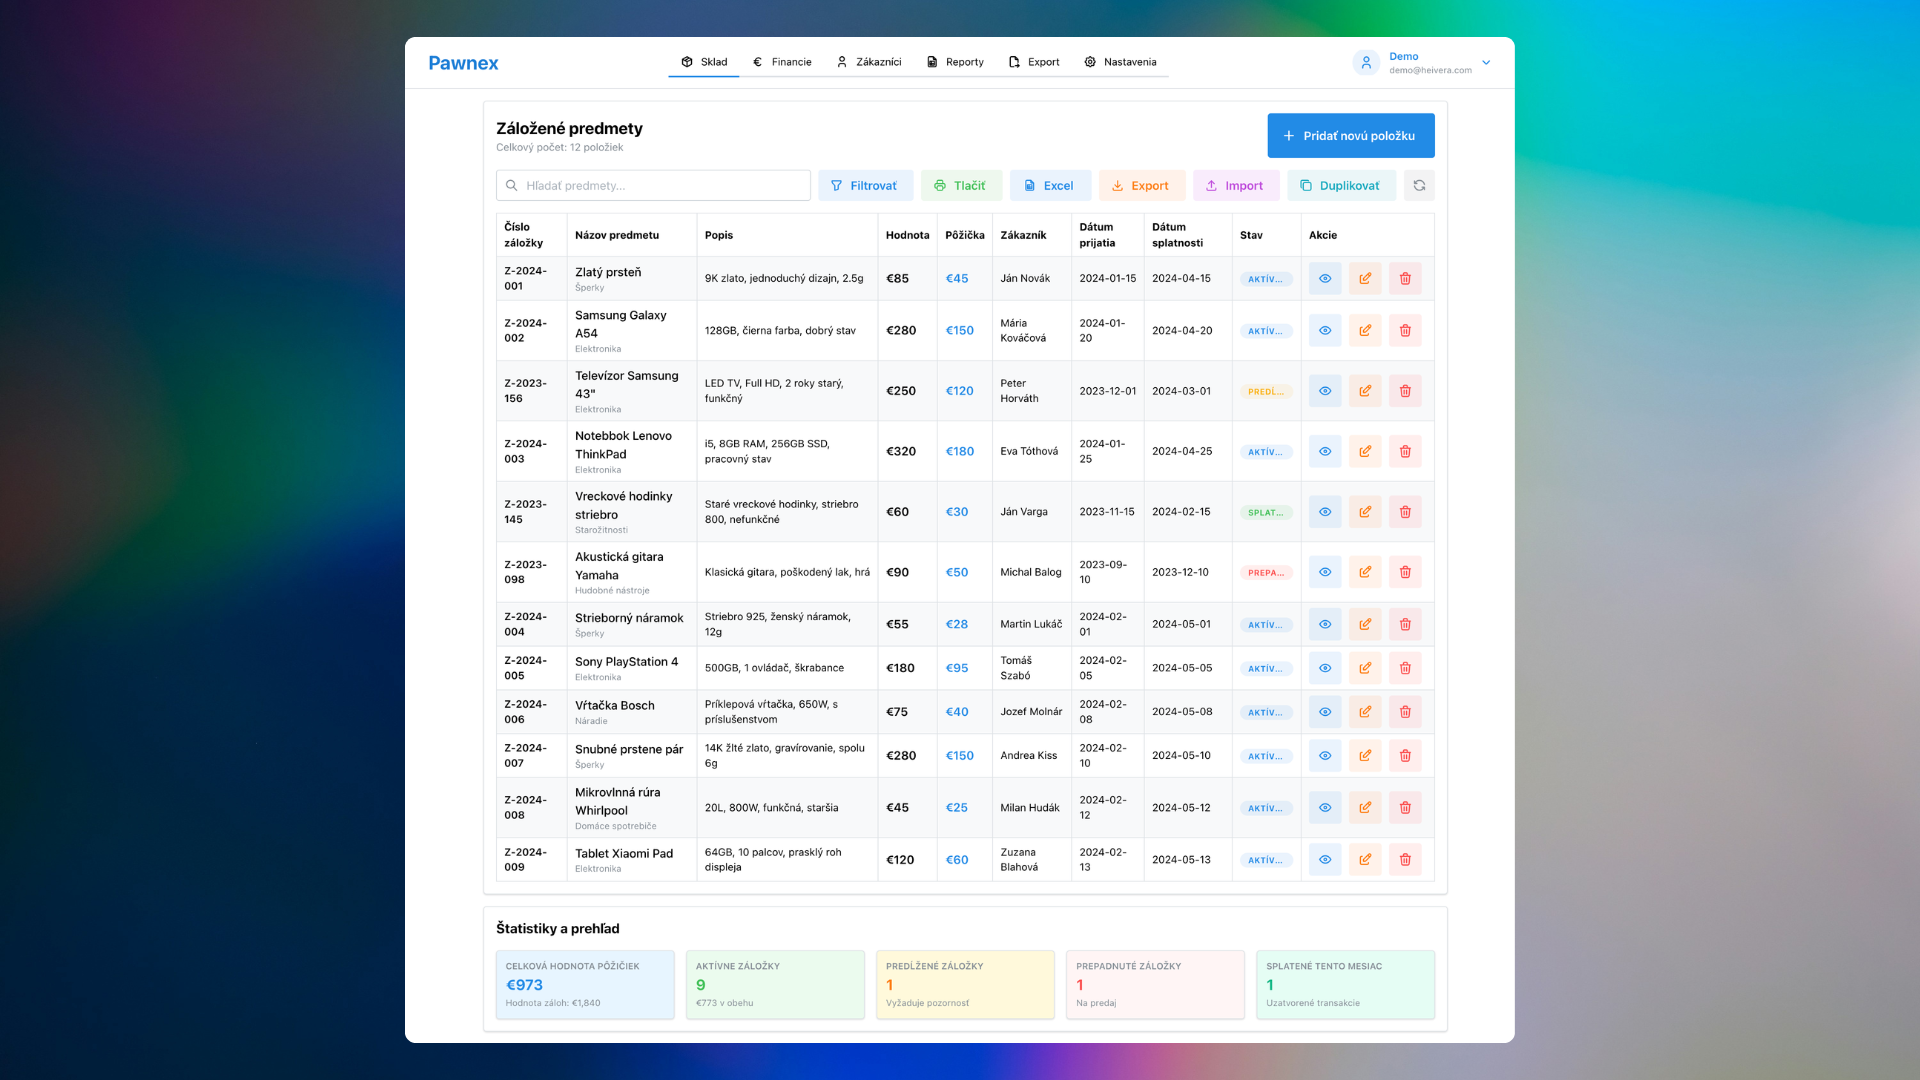Show details of Mikrovlnná rúra Whirlpool
Viewport: 1920px width, 1080px height.
[x=1324, y=808]
